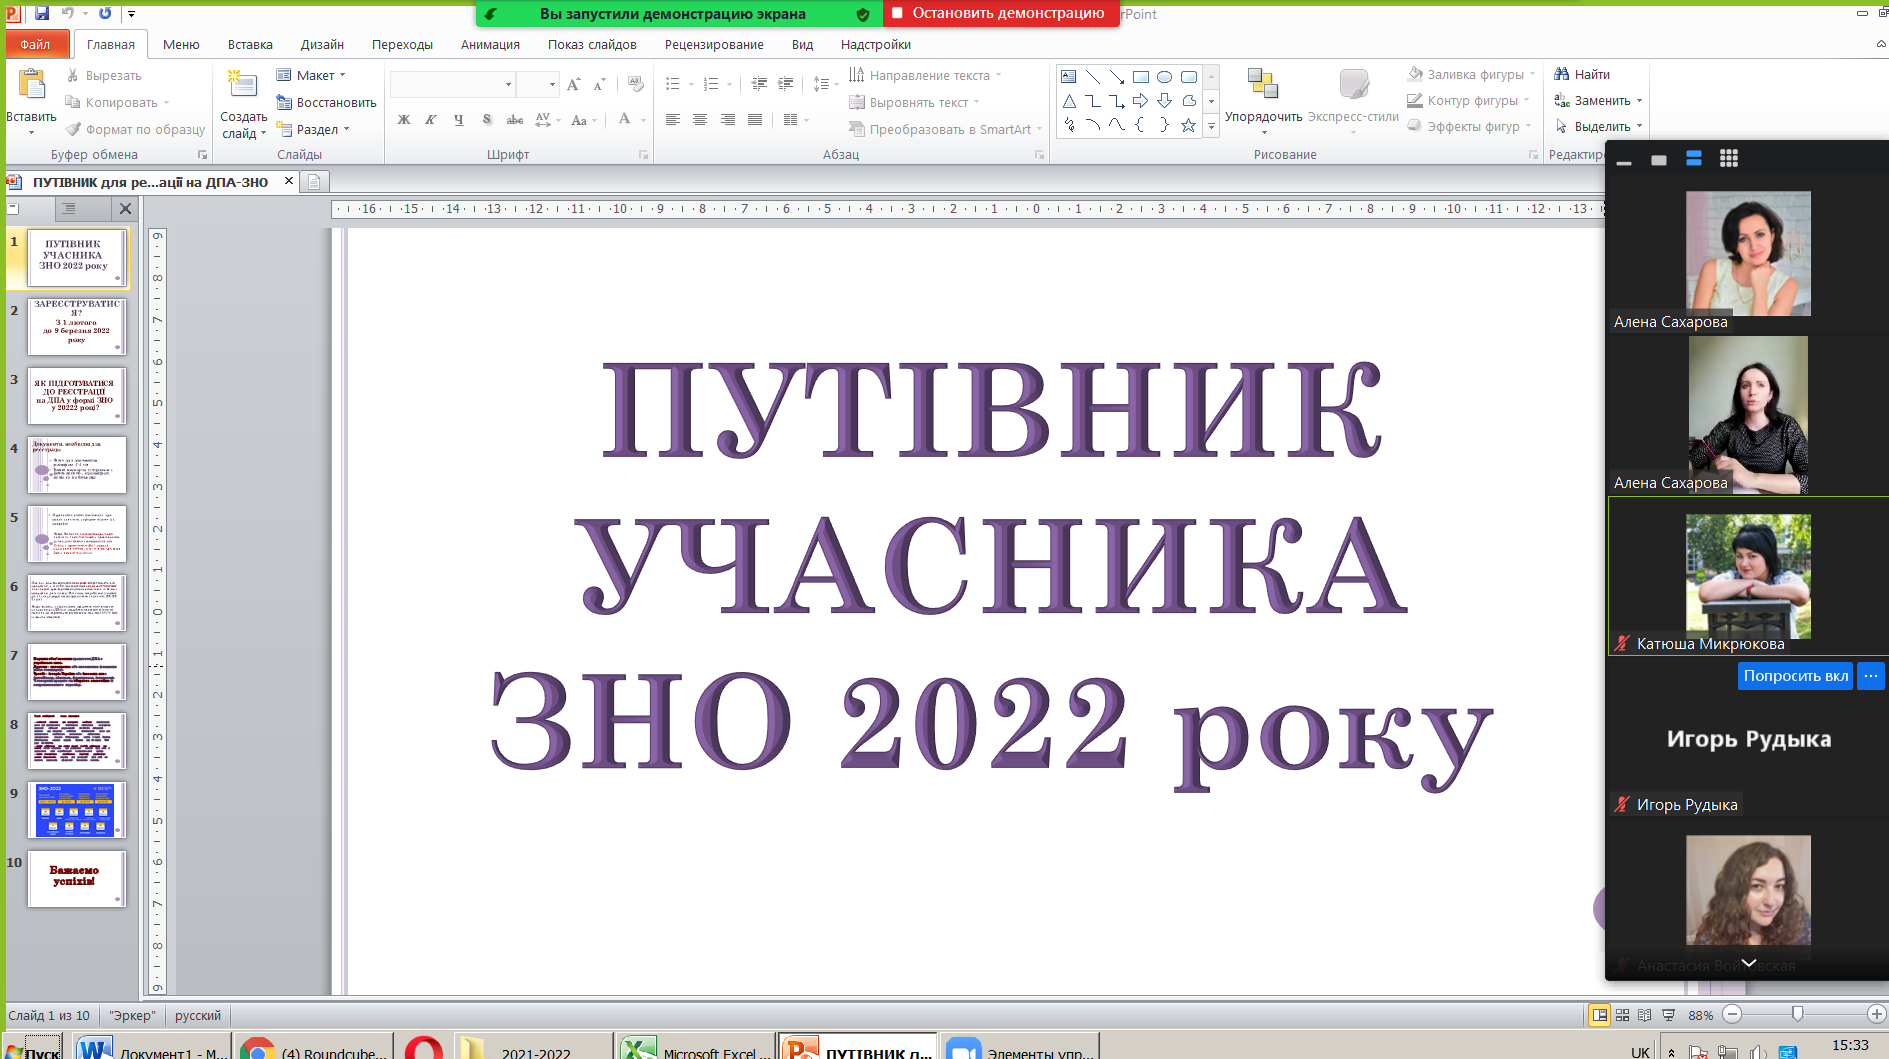Start slideshow from status bar icon

click(x=1668, y=1015)
